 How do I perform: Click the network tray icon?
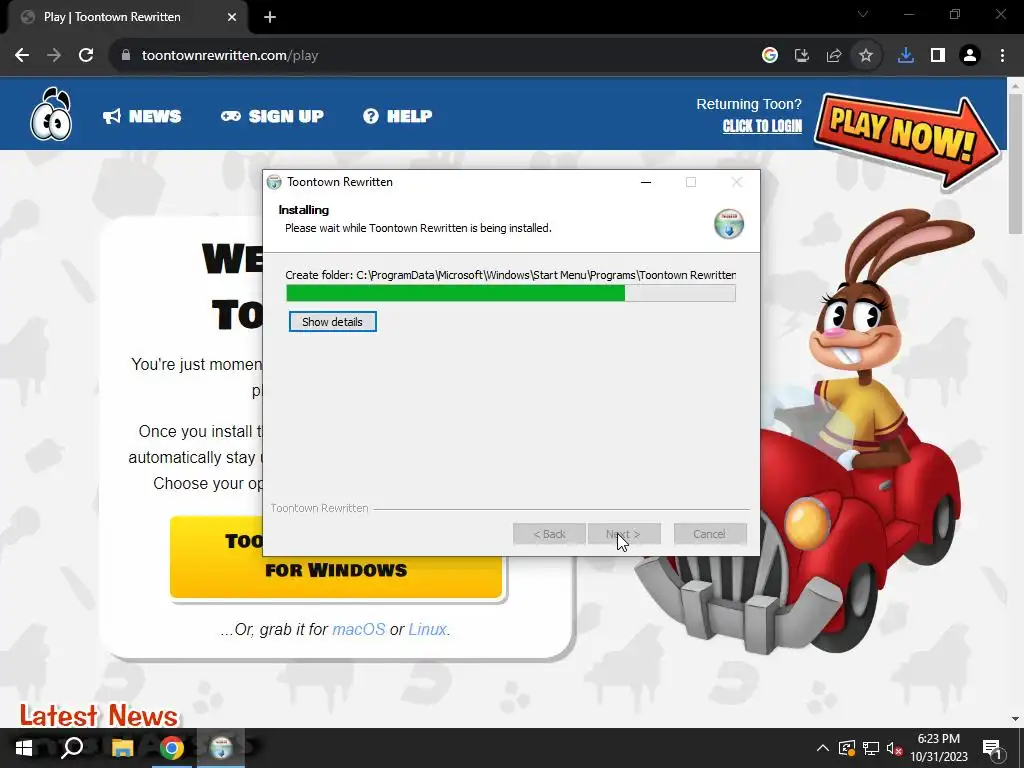(x=871, y=748)
